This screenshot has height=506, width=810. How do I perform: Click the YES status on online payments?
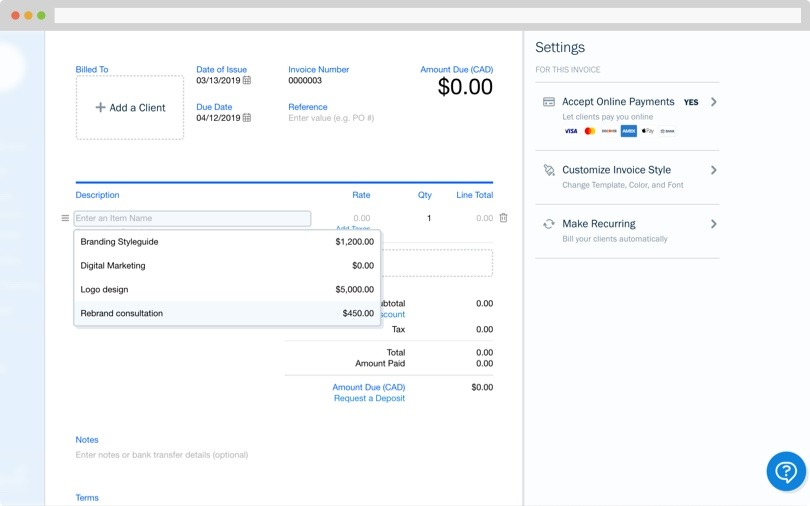[x=691, y=102]
